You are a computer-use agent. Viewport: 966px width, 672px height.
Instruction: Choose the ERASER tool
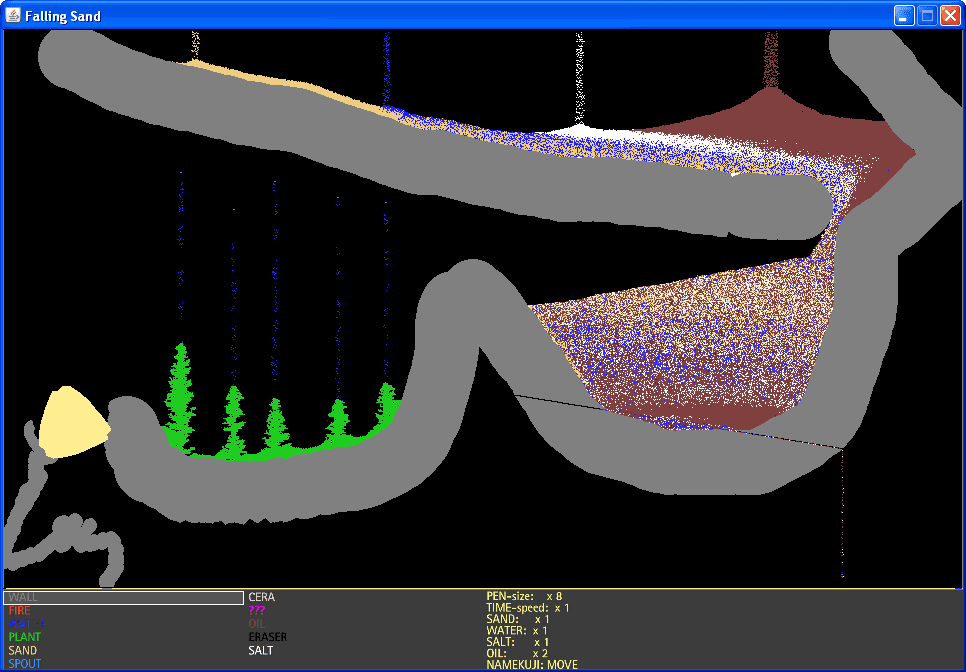268,637
